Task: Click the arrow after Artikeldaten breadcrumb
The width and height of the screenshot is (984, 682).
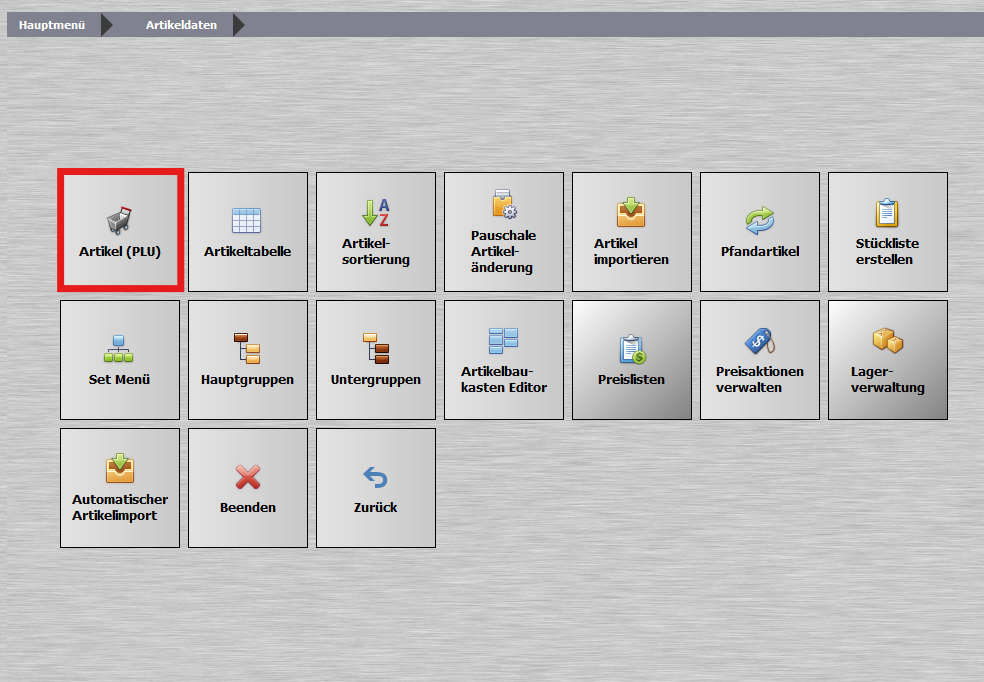Action: pos(238,24)
